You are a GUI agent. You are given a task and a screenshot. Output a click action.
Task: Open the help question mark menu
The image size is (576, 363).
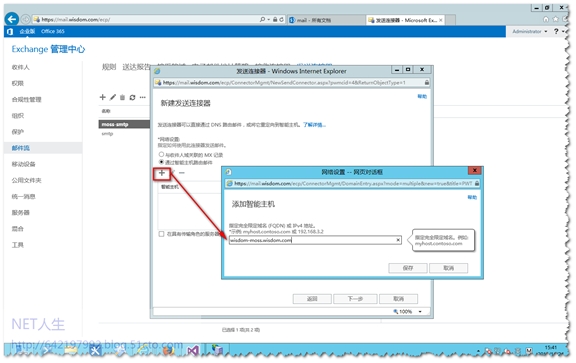[x=556, y=31]
